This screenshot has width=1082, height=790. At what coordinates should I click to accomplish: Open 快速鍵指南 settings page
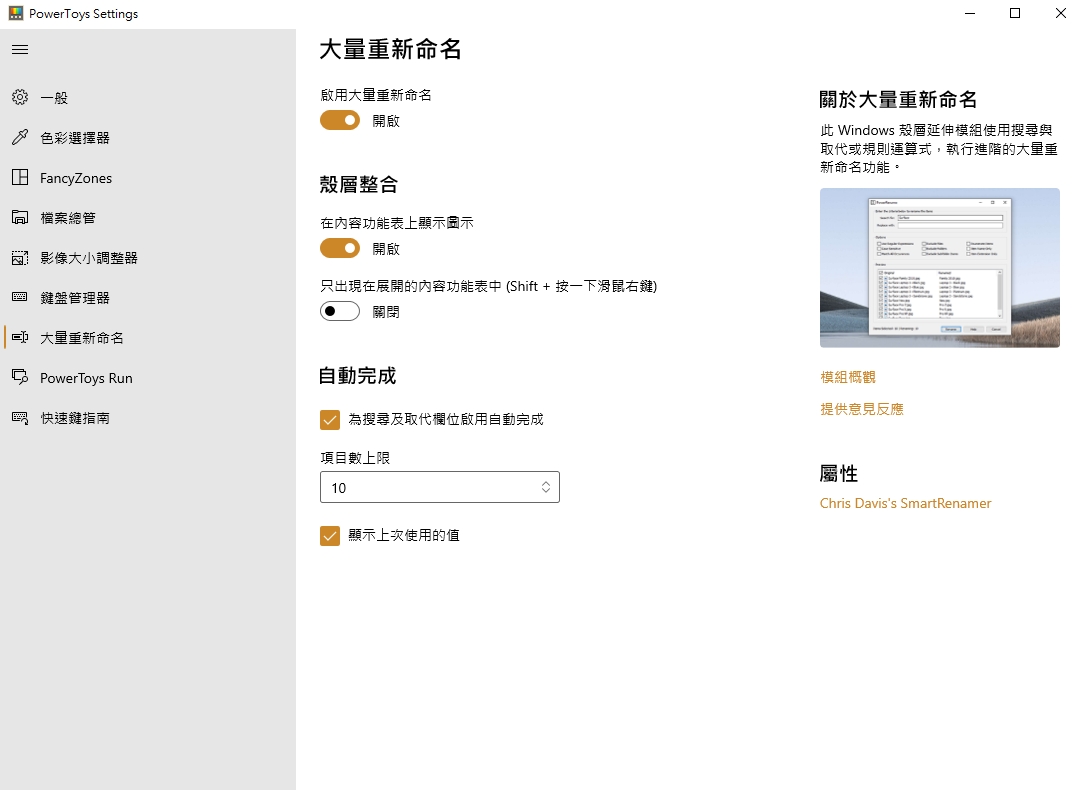(148, 417)
